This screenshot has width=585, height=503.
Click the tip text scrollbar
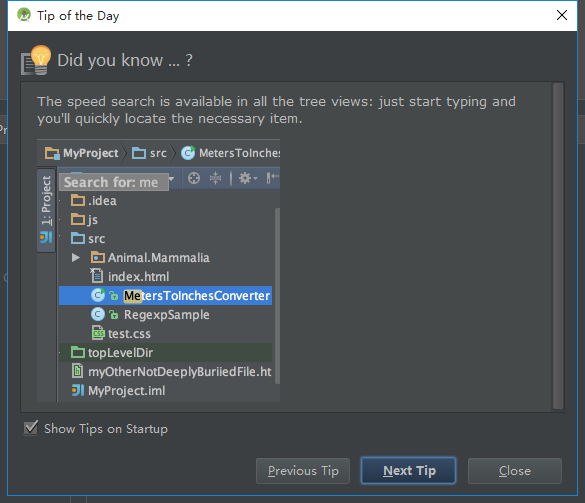[x=558, y=246]
